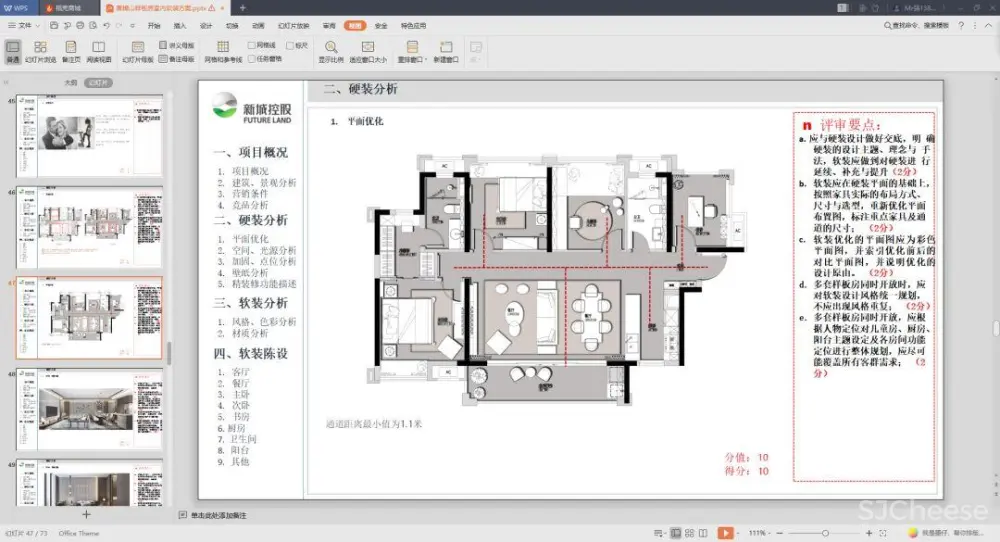Screen dimensions: 1000x542
Task: Open the 插入 Insert ribbon tab
Action: (x=180, y=25)
